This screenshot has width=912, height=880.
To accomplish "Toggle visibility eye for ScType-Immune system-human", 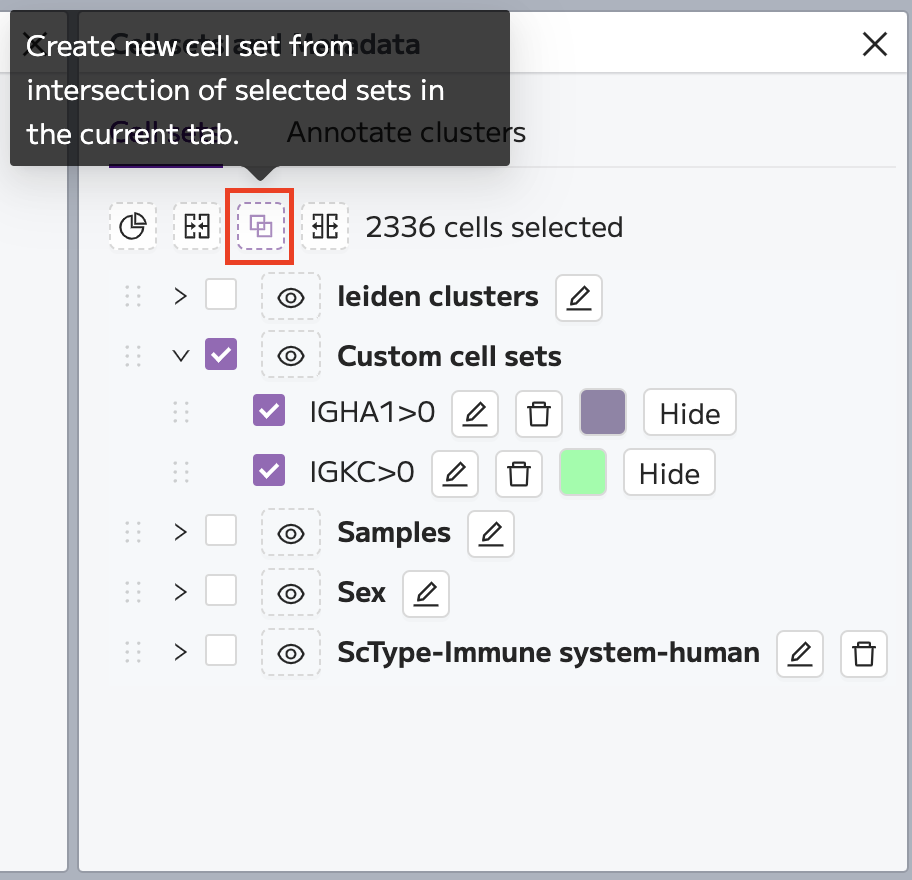I will (291, 653).
